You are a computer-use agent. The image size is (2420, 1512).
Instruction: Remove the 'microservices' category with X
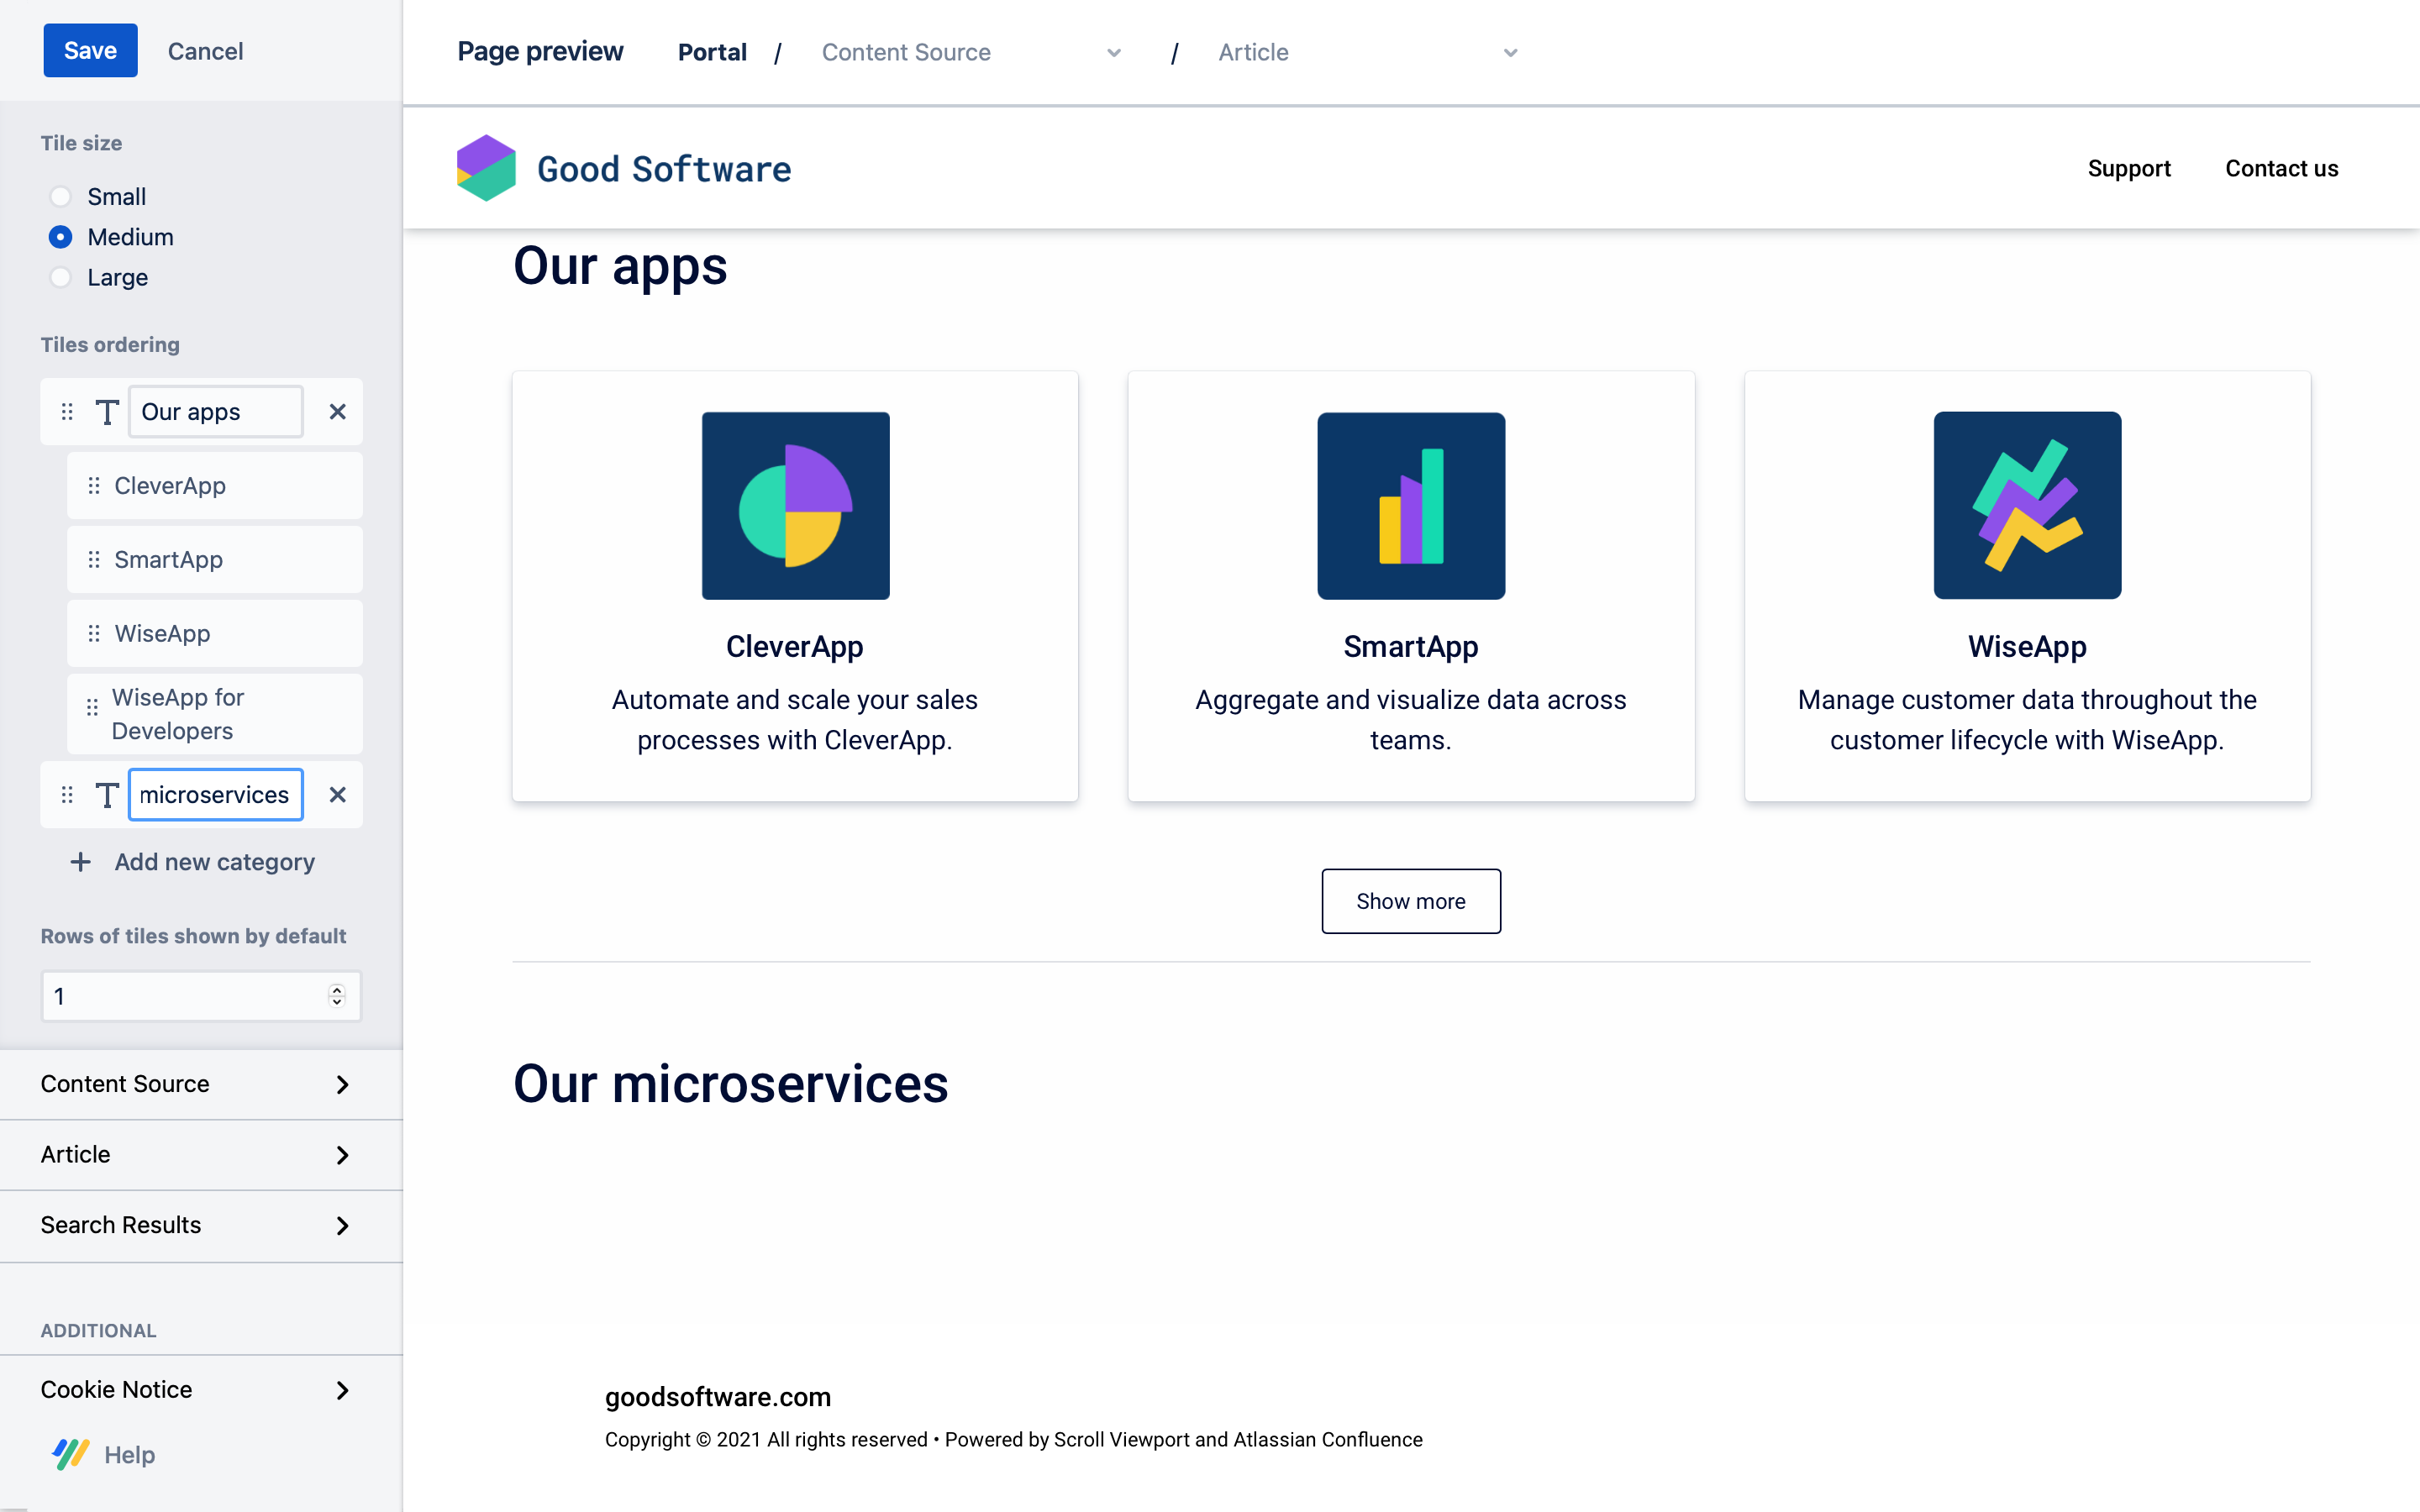pos(337,795)
